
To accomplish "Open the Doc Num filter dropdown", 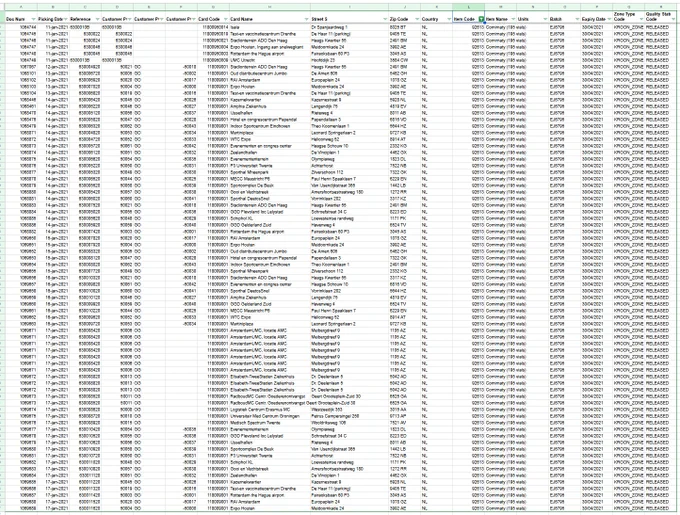I will click(33, 19).
